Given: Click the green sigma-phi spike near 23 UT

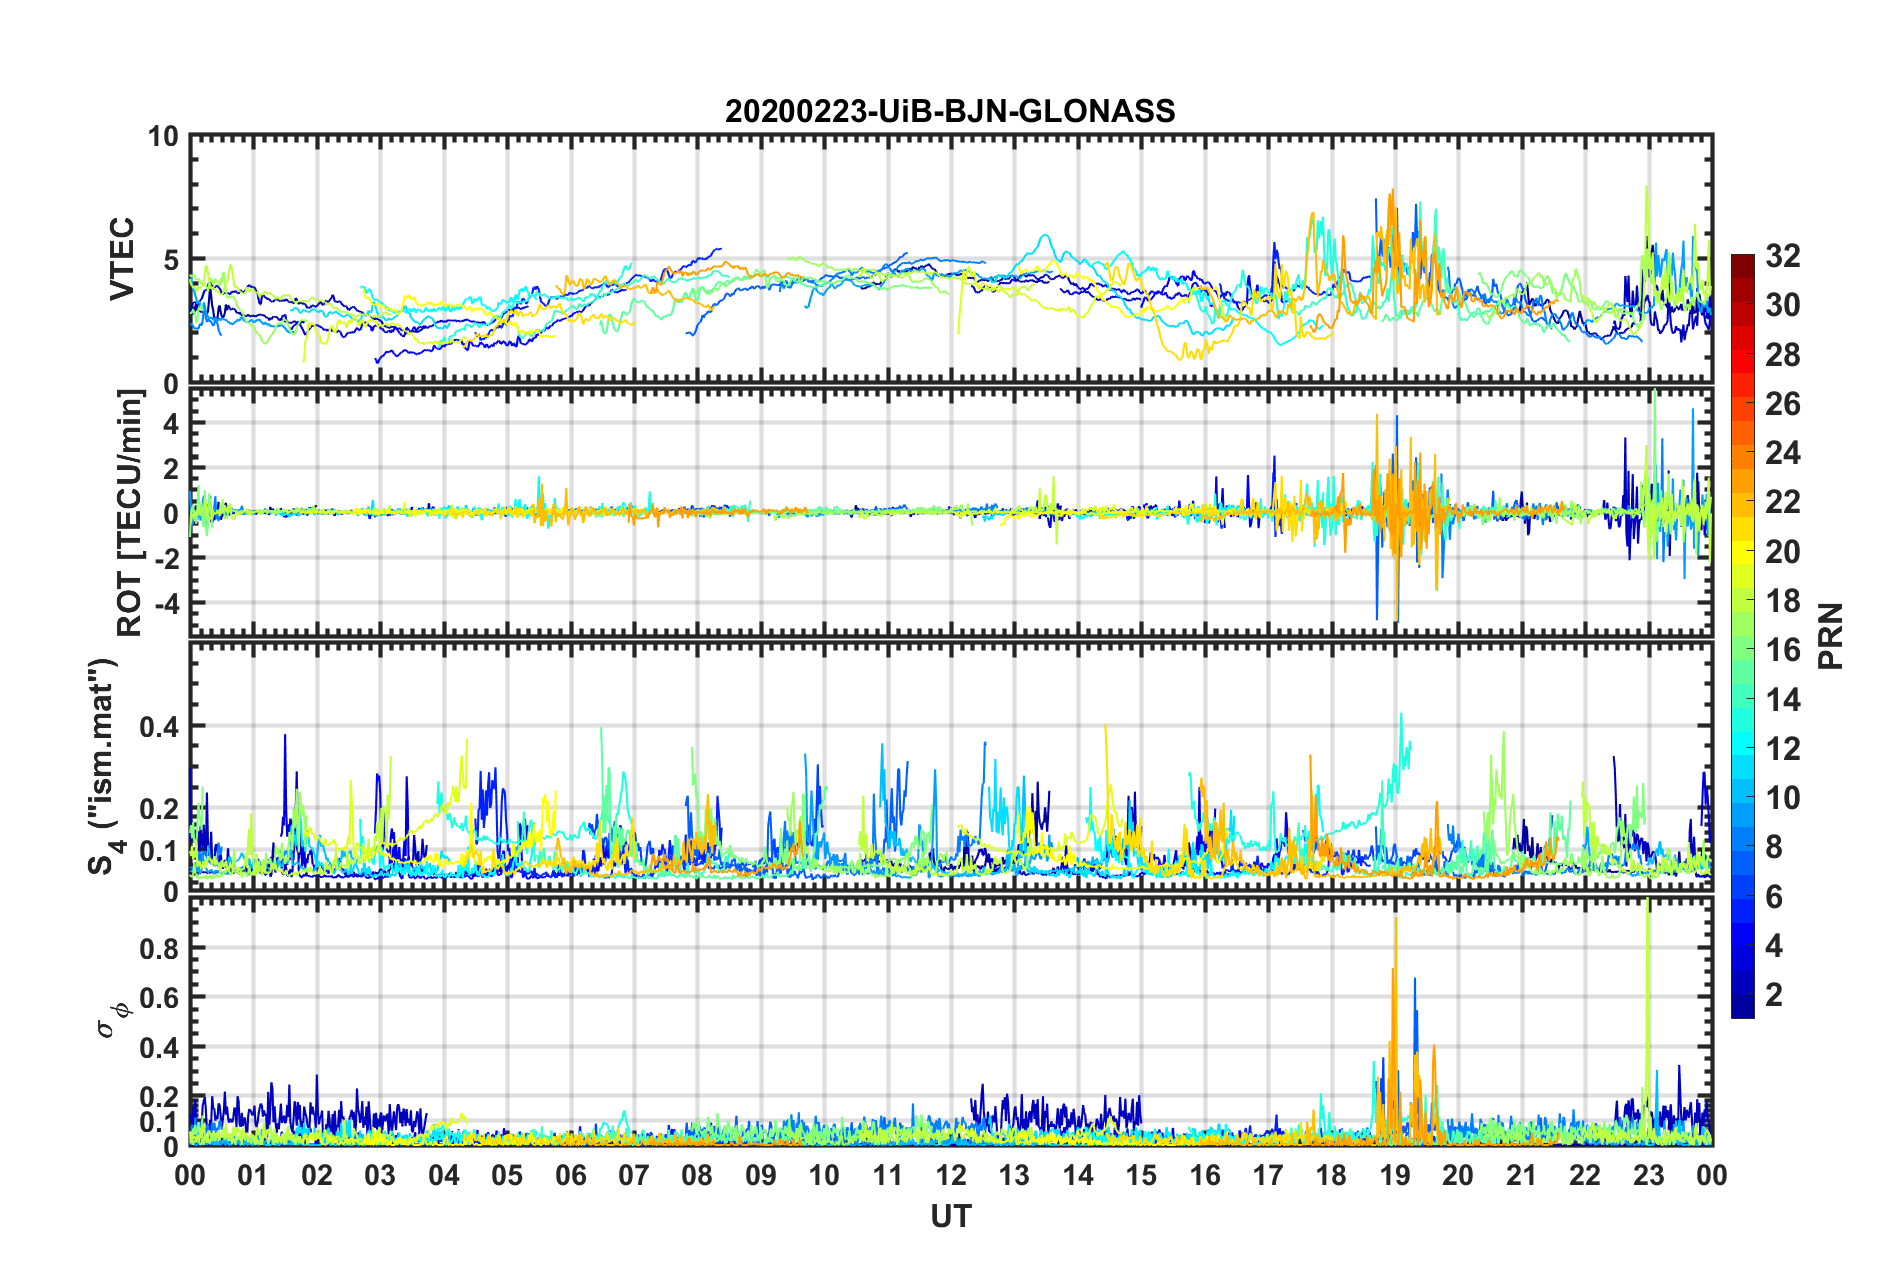Looking at the screenshot, I should (x=1647, y=1020).
